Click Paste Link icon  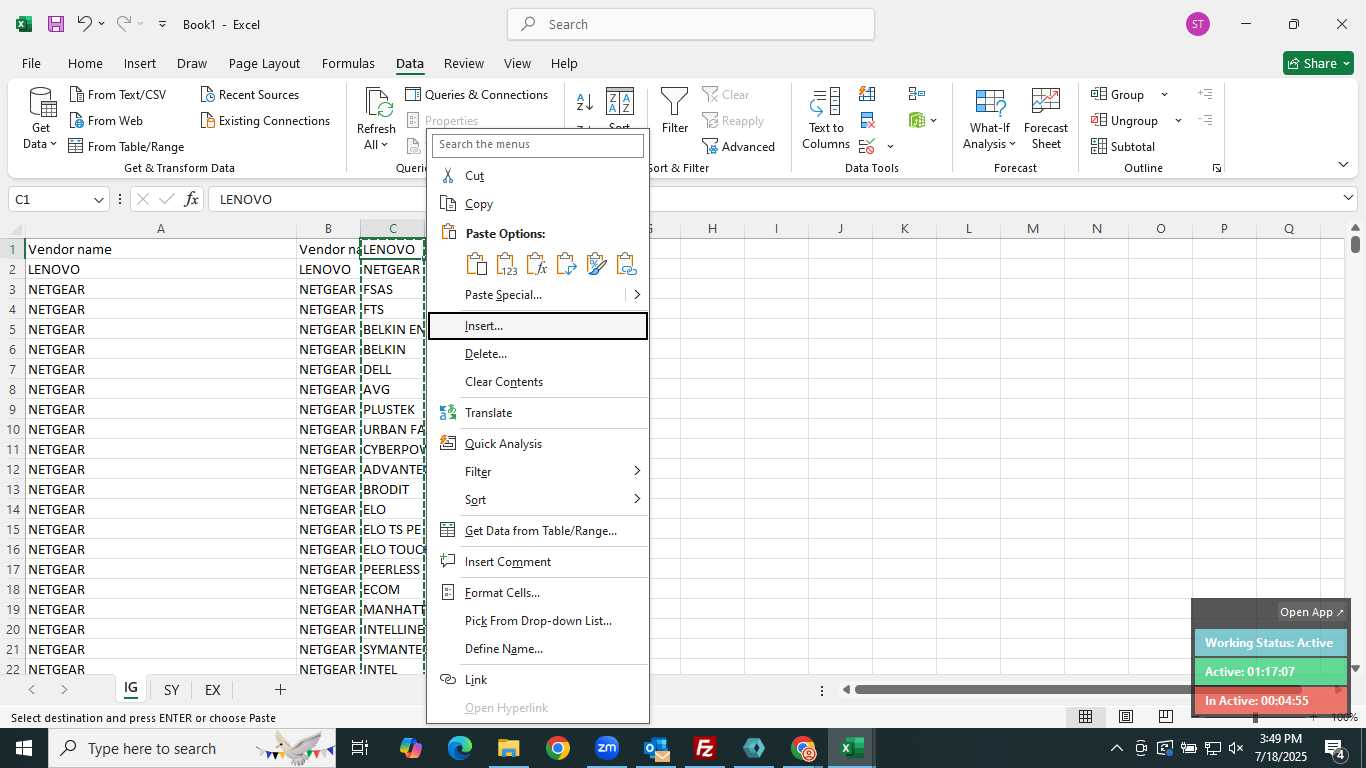click(x=627, y=264)
